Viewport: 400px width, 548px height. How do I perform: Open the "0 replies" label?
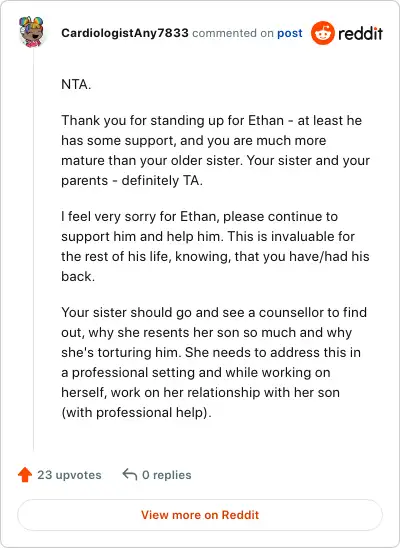coord(167,475)
